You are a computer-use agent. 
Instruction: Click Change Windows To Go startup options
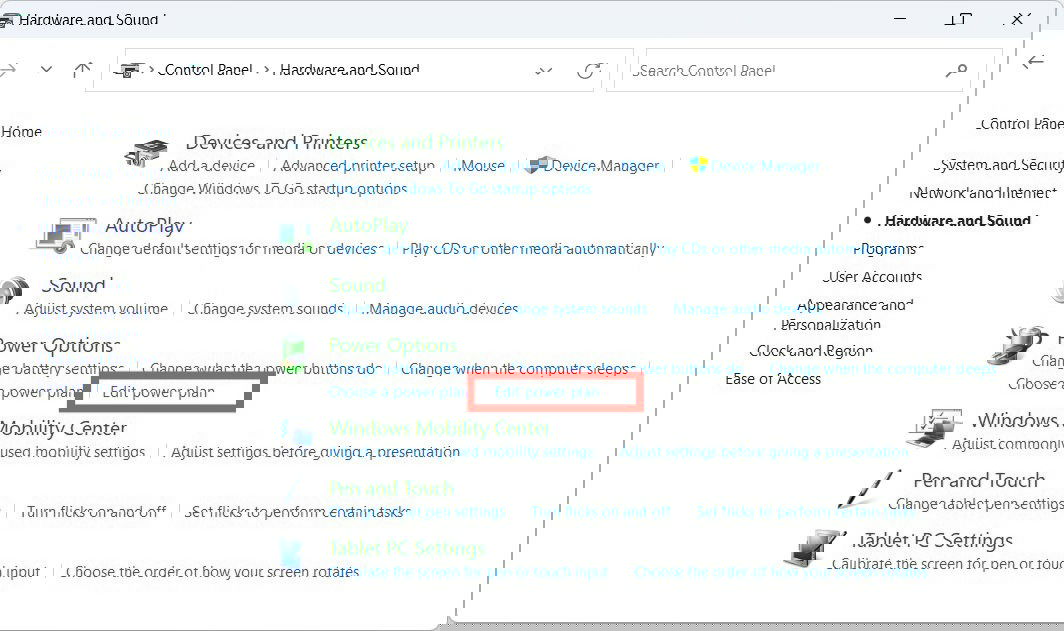273,189
